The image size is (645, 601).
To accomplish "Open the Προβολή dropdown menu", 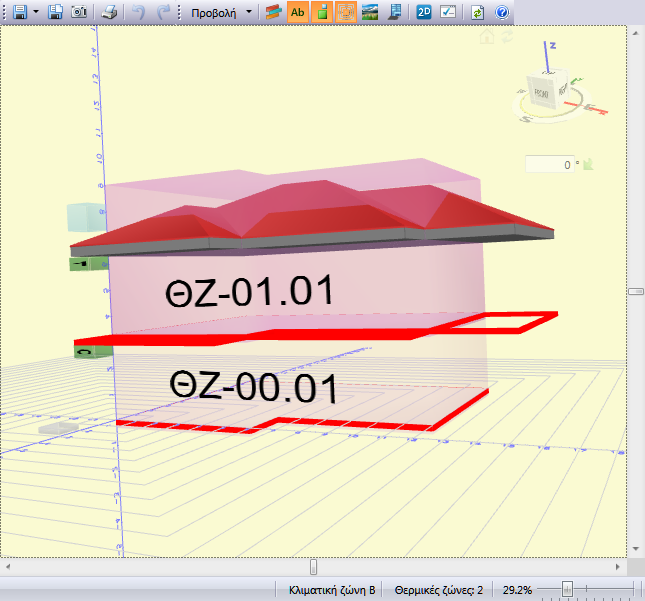I will [x=213, y=13].
